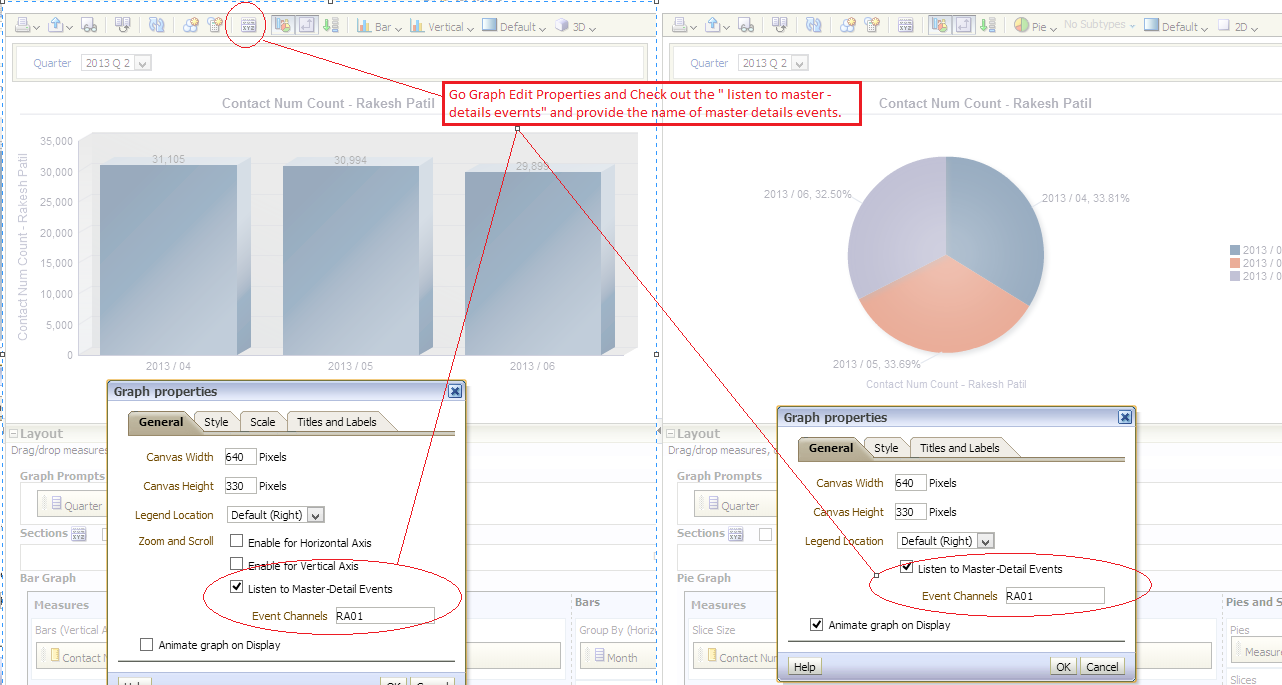Click the Print icon on the left toolbar
This screenshot has width=1282, height=685.
(23, 25)
